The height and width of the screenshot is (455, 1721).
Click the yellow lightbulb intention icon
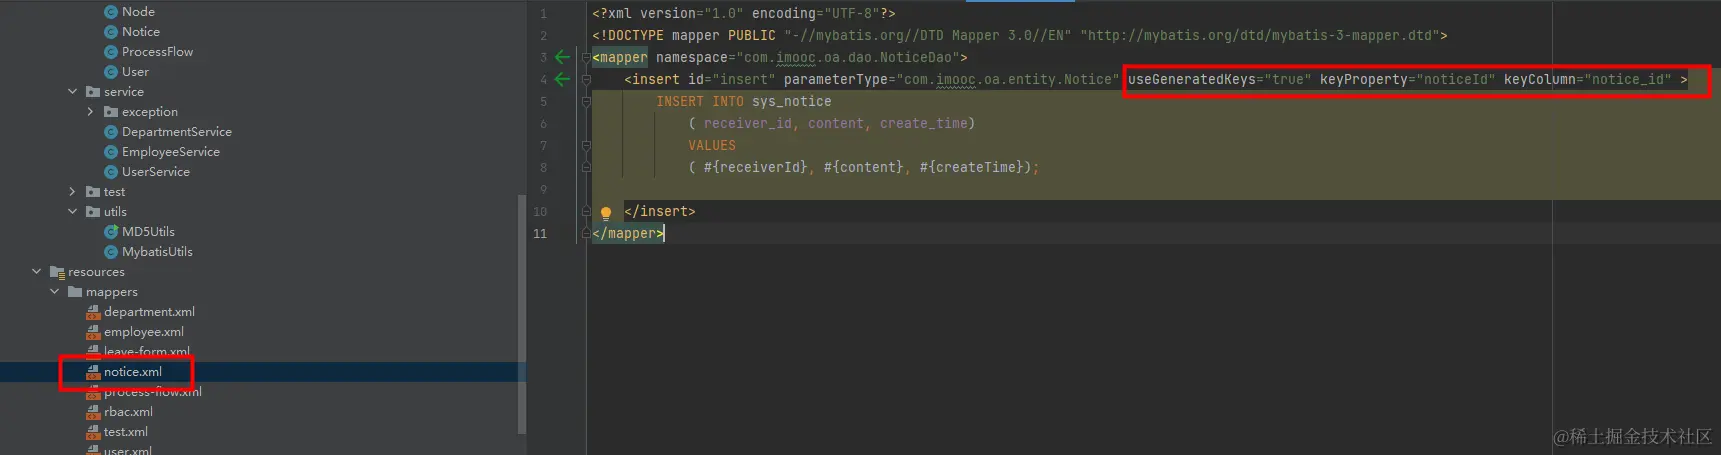tap(605, 212)
